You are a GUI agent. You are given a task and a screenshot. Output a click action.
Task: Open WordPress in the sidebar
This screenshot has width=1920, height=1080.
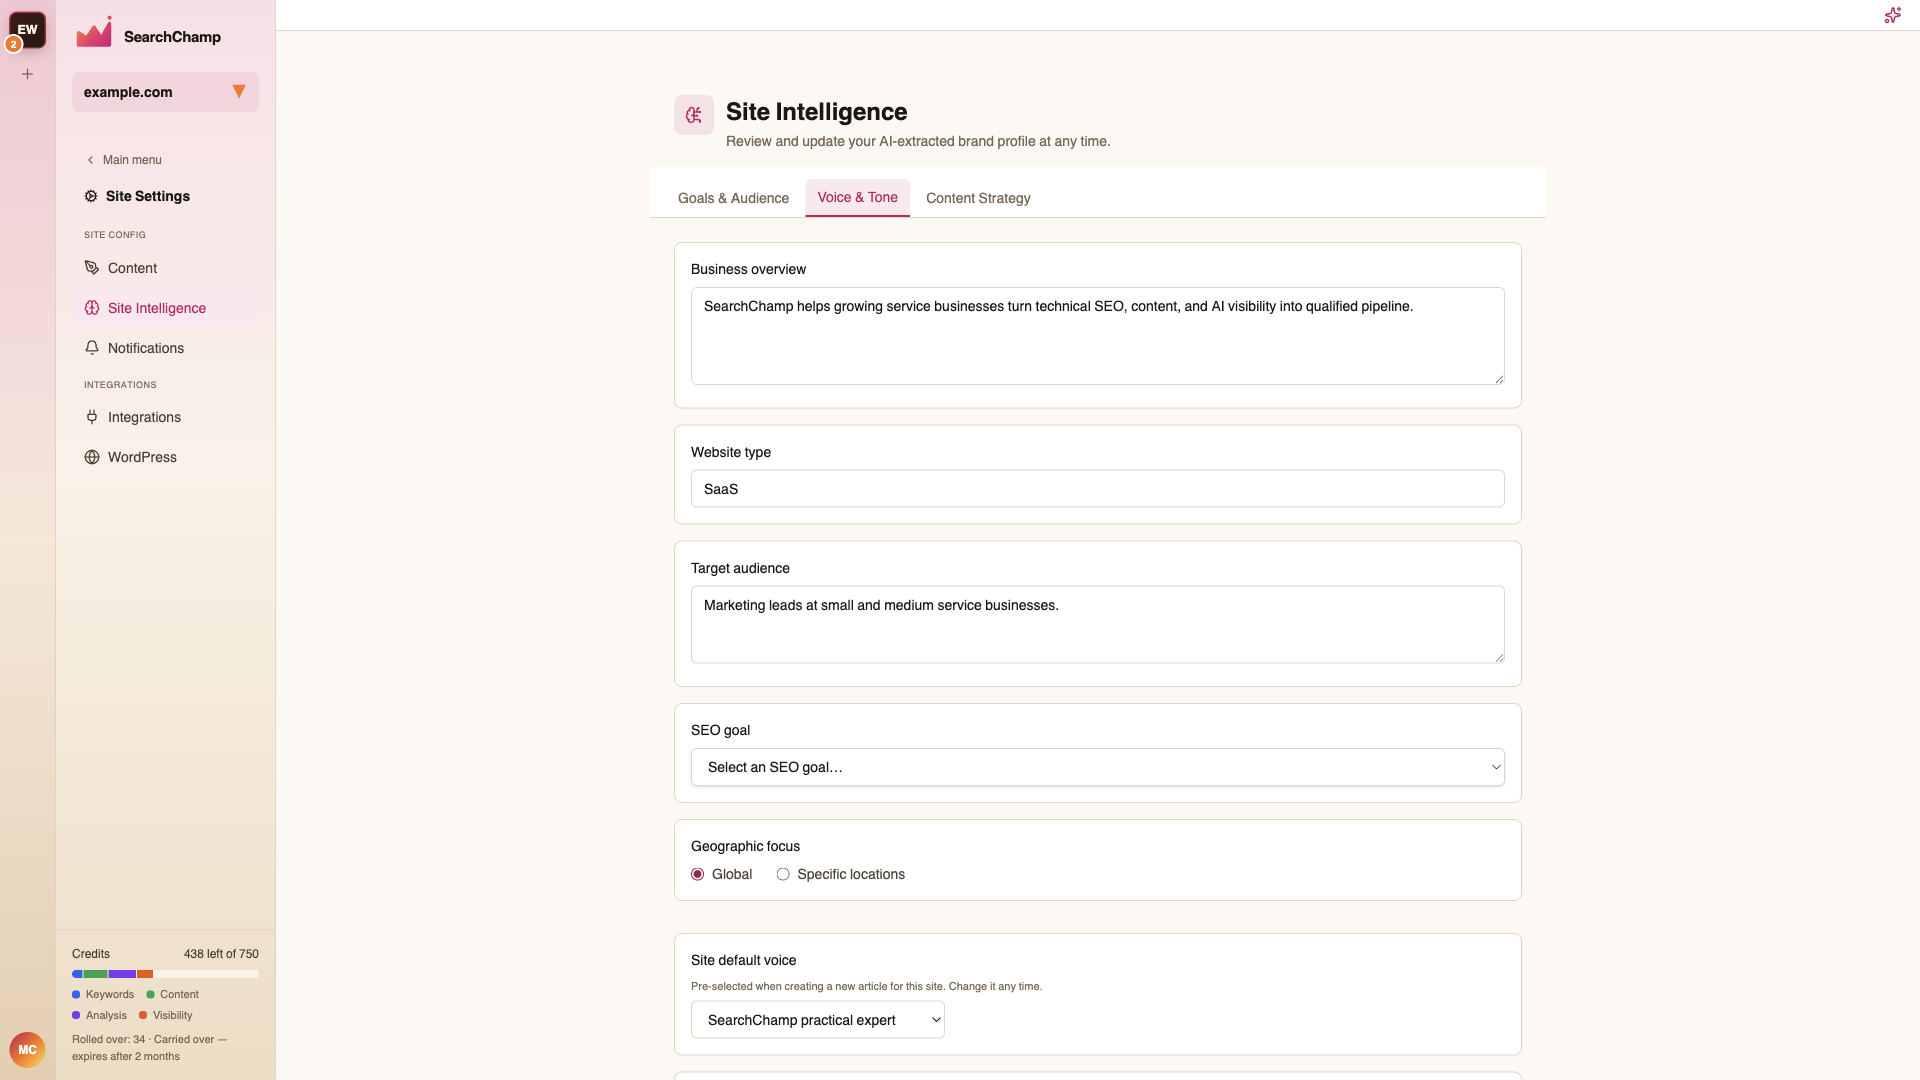(165, 457)
